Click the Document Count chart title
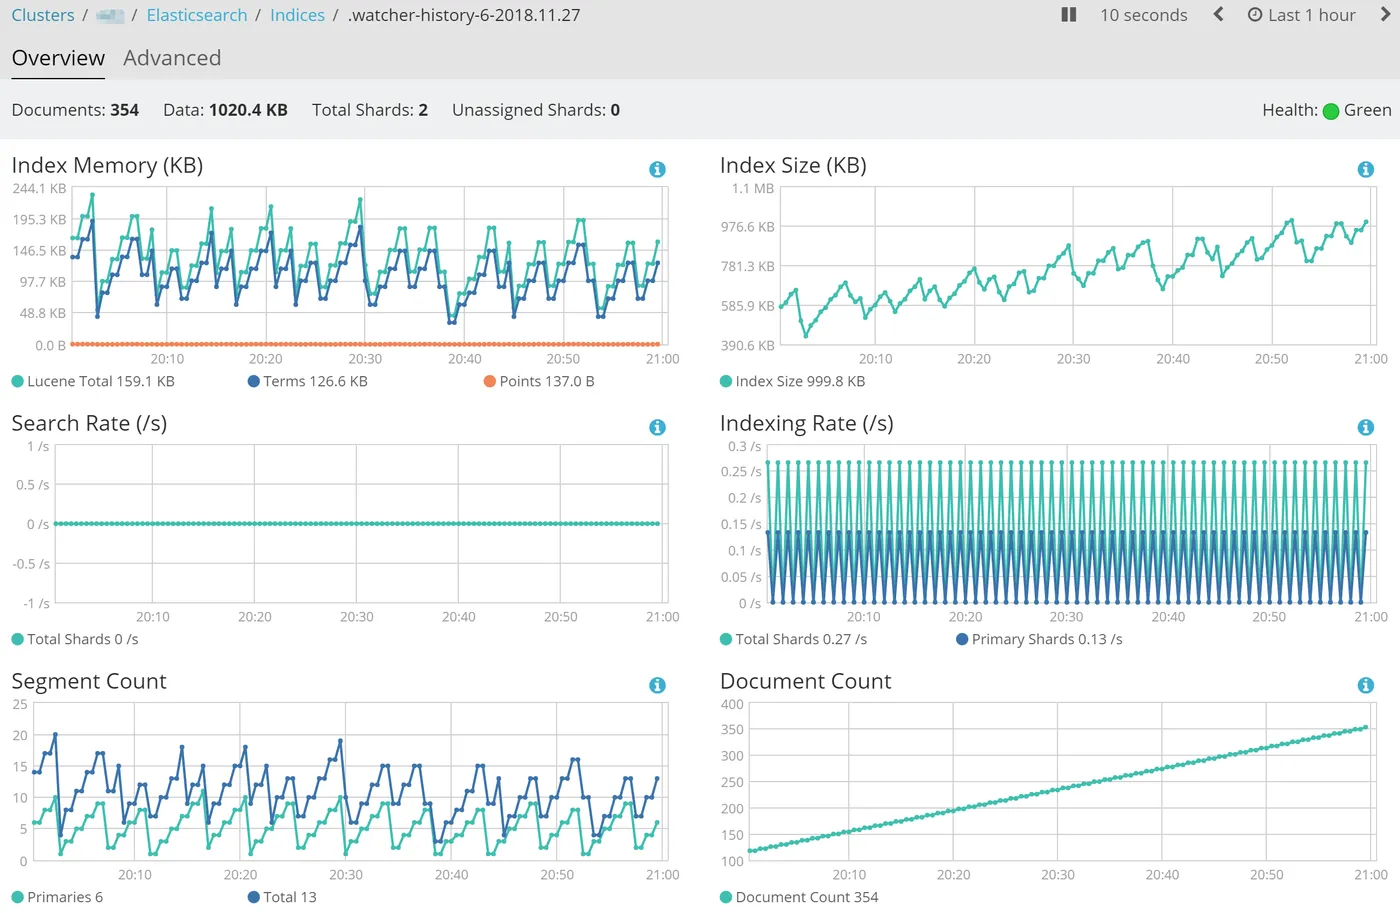Screen dimensions: 1400x913 [x=806, y=681]
